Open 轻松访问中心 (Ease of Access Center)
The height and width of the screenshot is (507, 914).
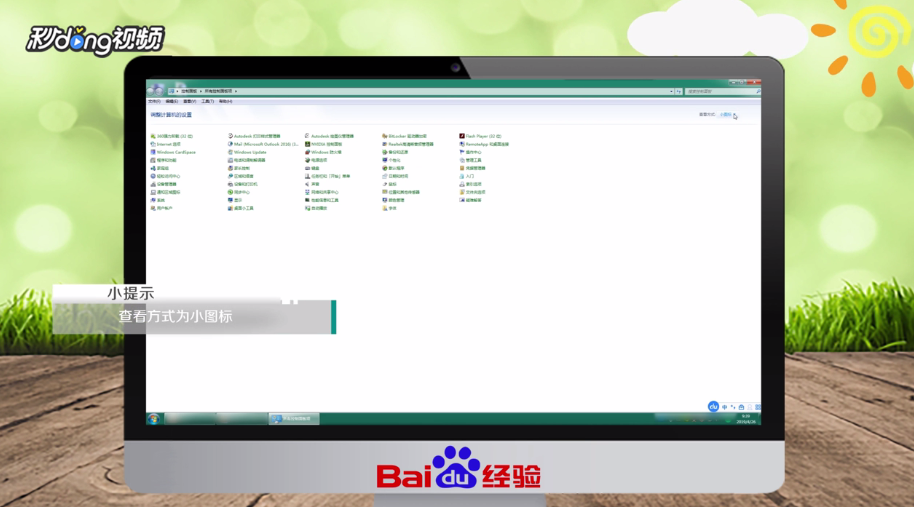tap(166, 176)
